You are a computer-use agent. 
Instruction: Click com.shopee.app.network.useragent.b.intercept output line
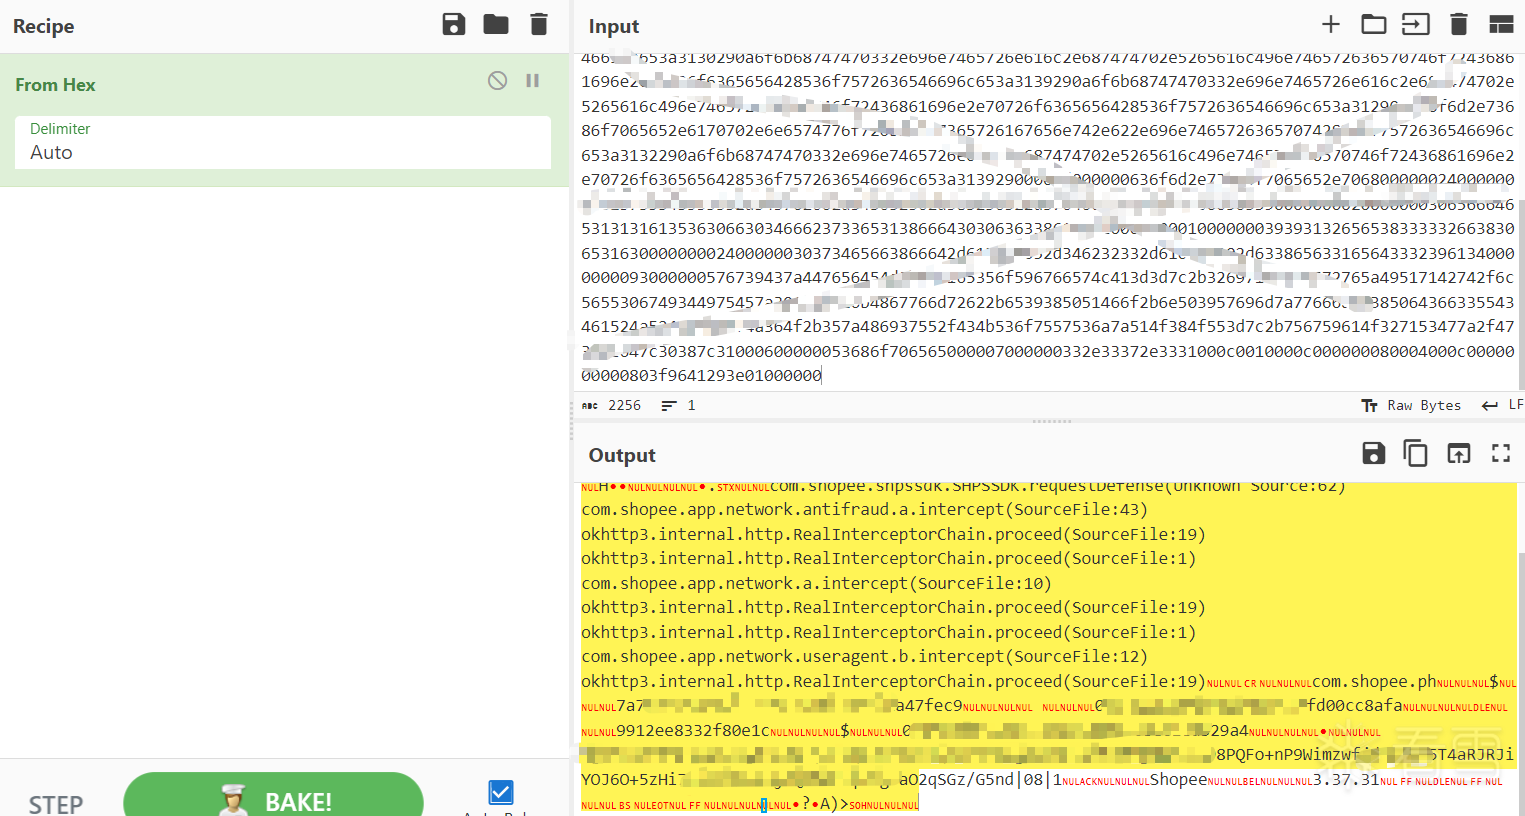864,656
